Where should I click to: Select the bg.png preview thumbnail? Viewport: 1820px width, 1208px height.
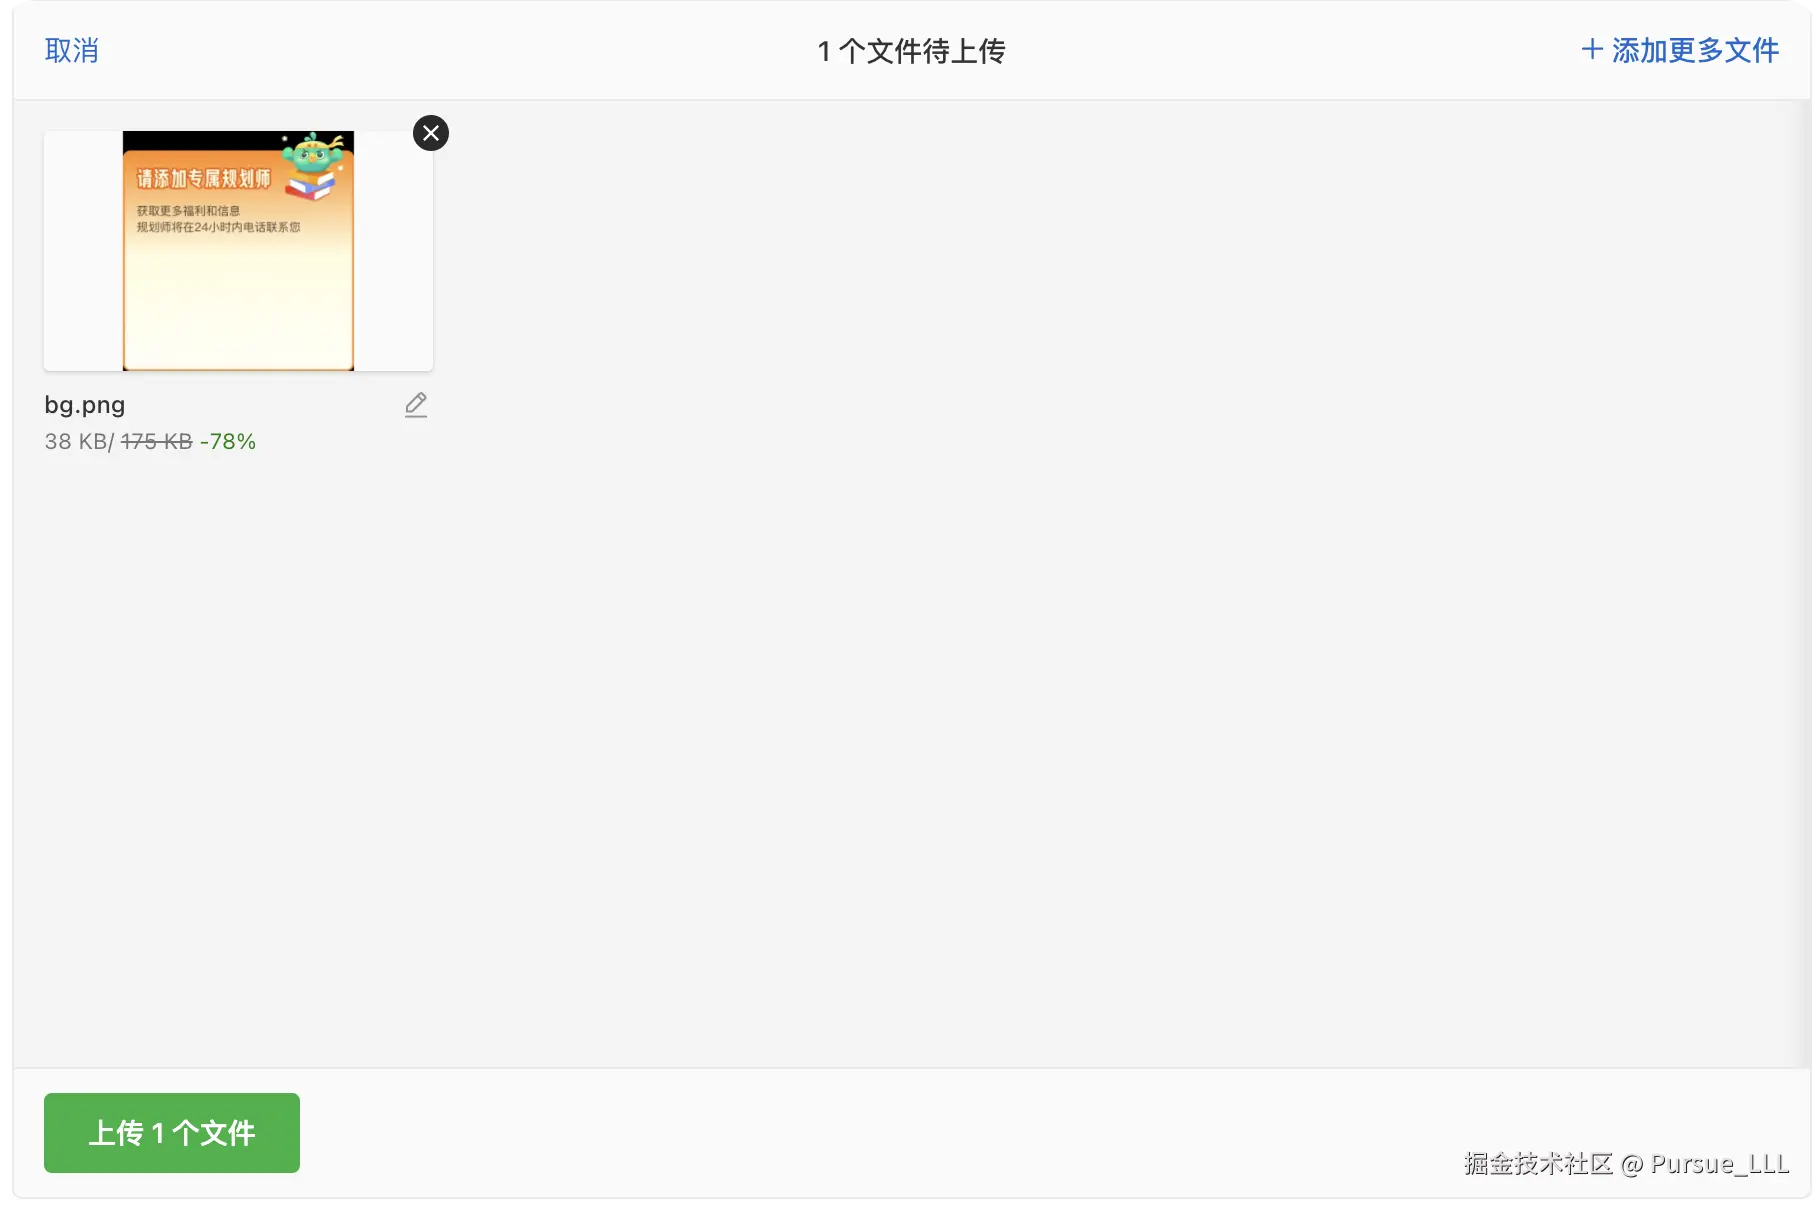tap(238, 251)
